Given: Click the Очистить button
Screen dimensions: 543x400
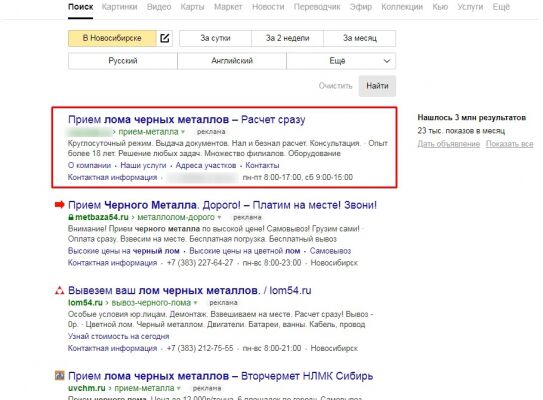Looking at the screenshot, I should (335, 86).
